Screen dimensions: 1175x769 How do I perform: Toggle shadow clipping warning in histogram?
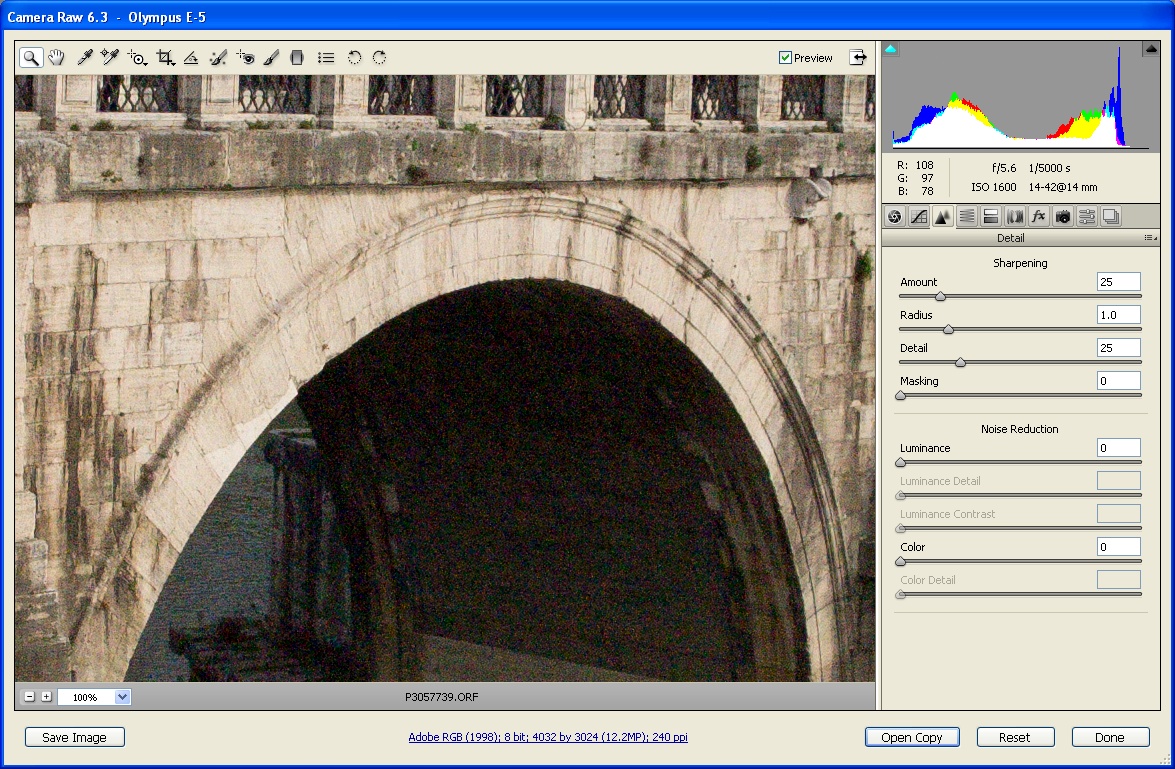[890, 49]
